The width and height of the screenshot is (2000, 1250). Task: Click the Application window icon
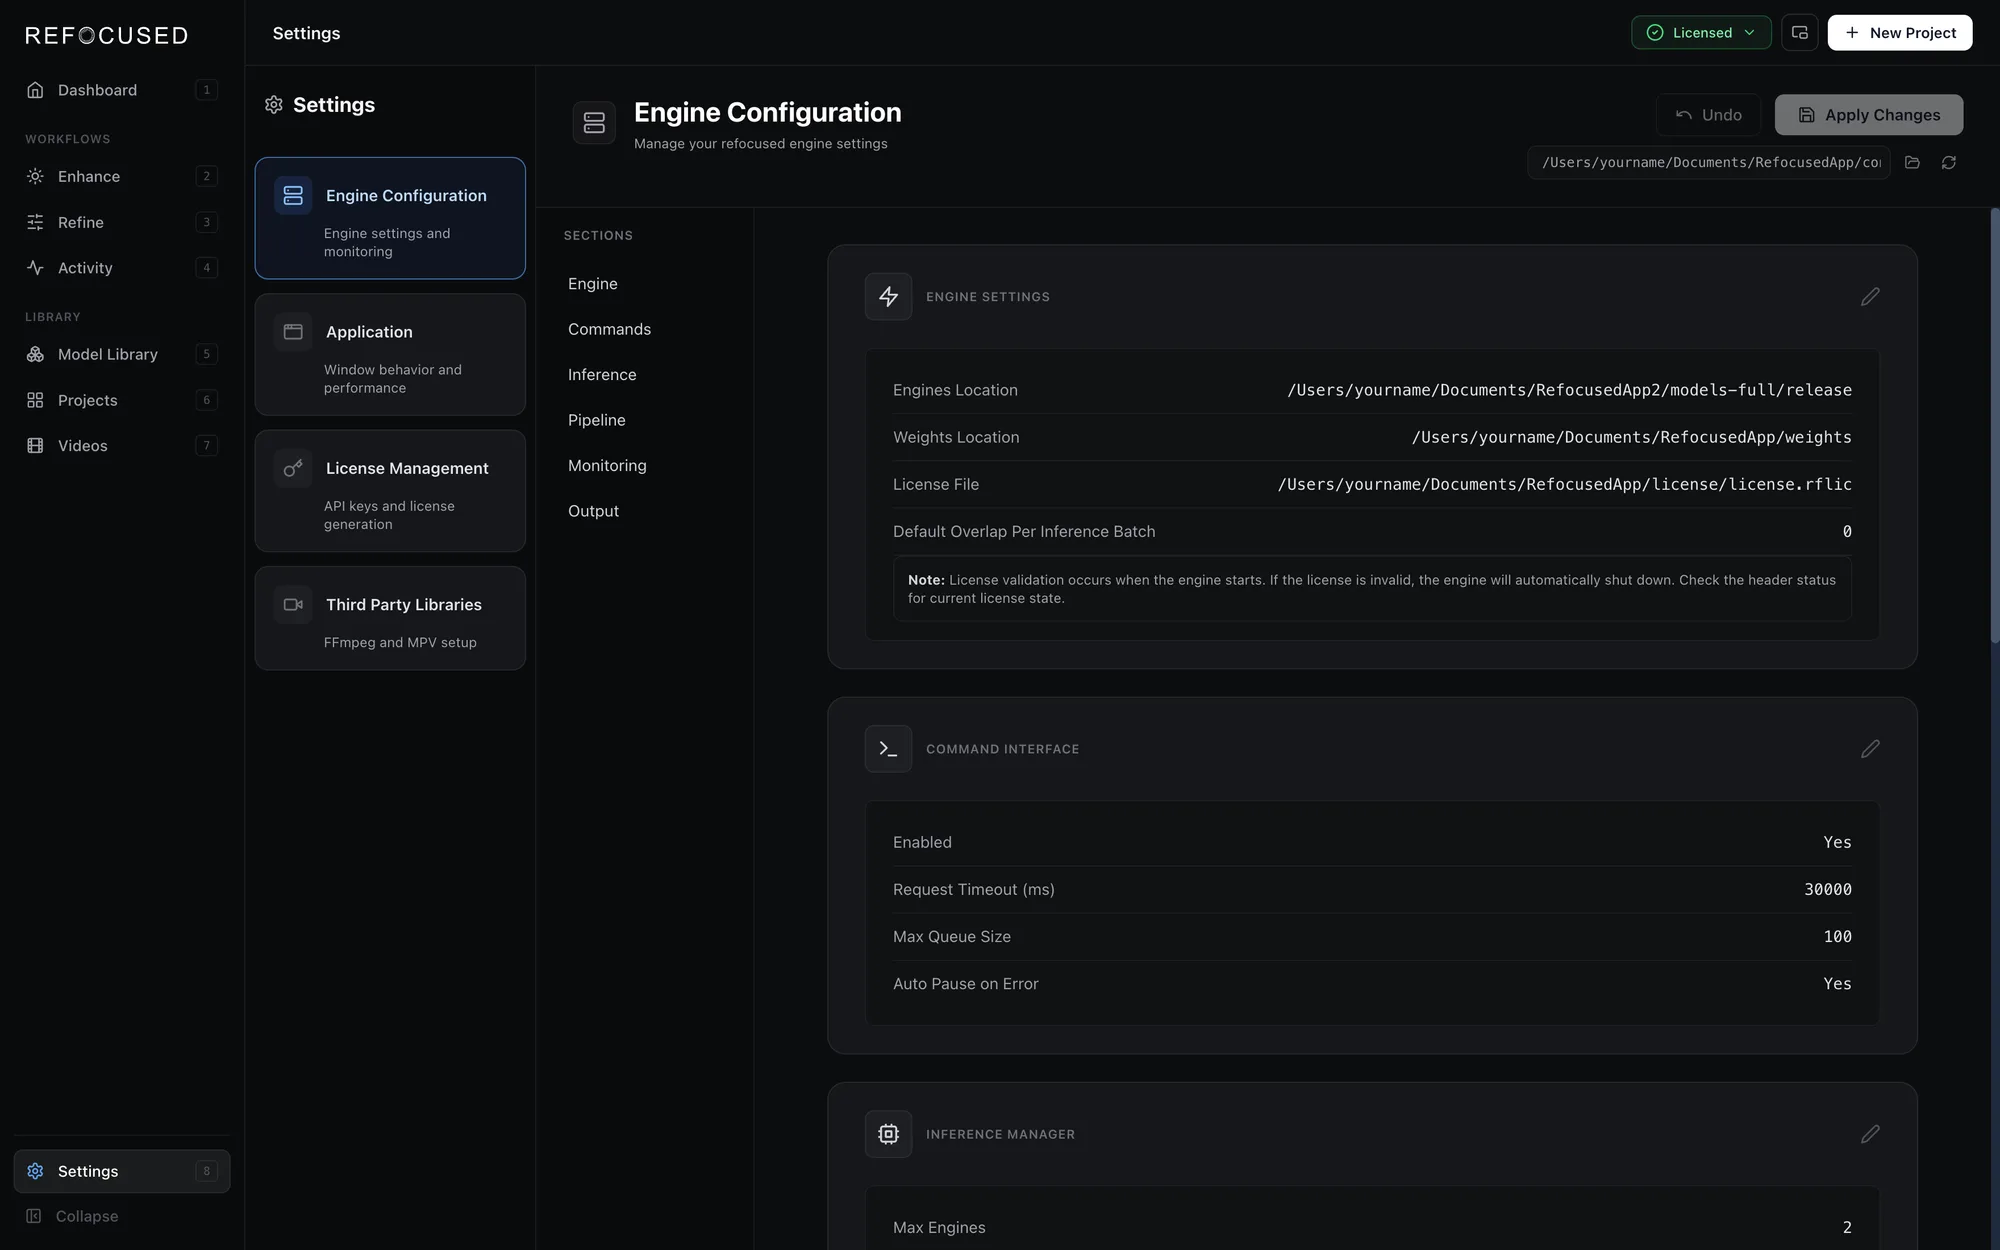pyautogui.click(x=293, y=332)
